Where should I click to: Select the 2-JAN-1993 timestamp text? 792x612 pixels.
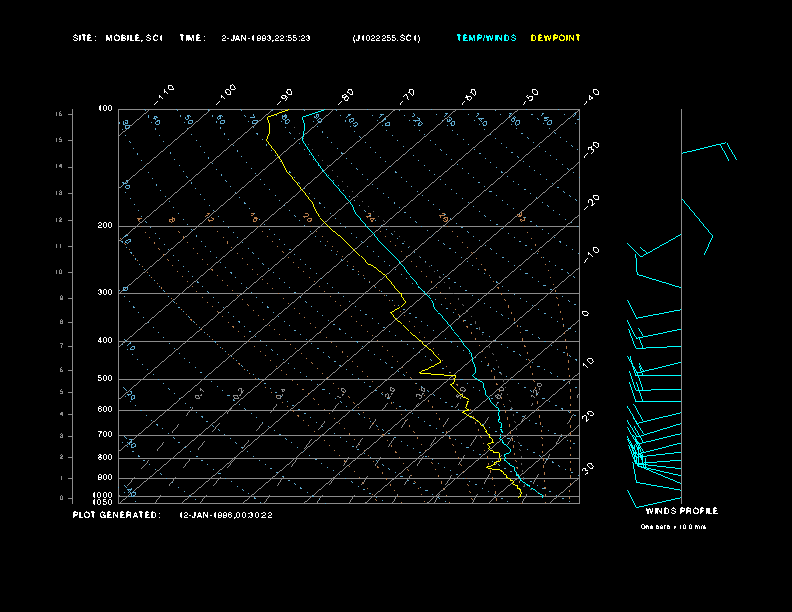[x=266, y=38]
